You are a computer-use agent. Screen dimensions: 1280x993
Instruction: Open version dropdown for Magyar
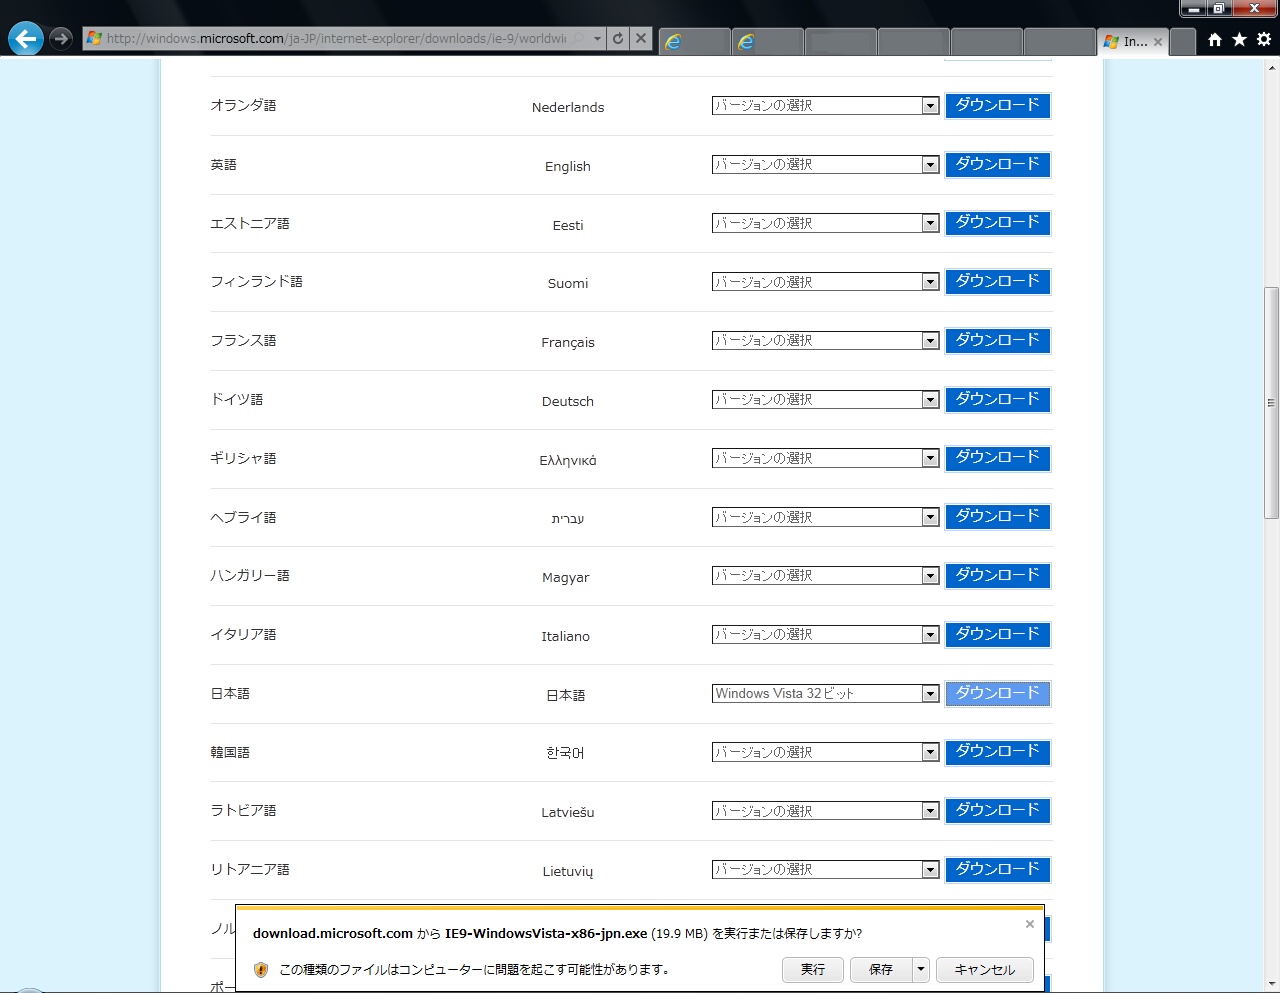coord(826,576)
